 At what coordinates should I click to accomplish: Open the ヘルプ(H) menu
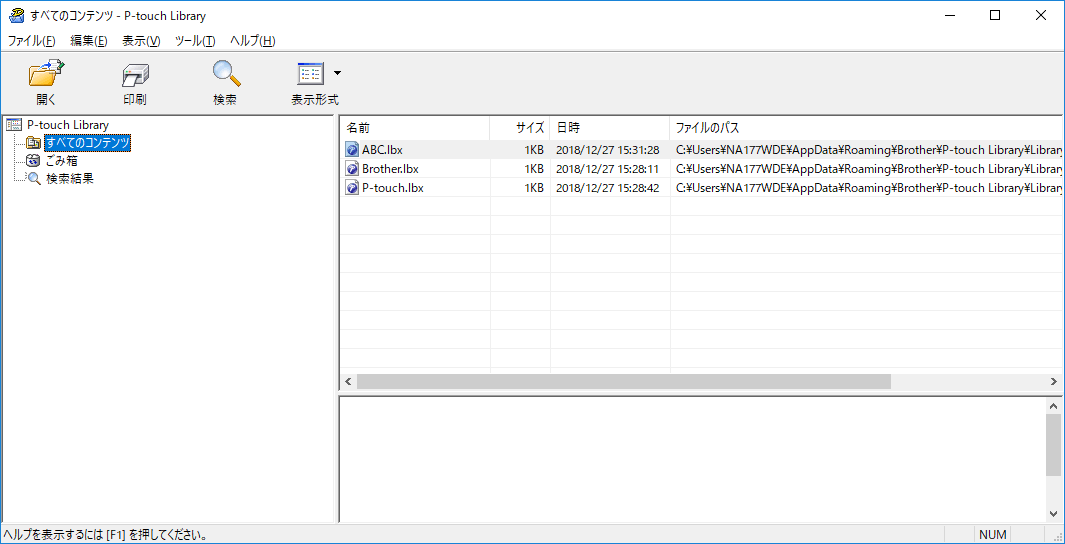pyautogui.click(x=253, y=41)
